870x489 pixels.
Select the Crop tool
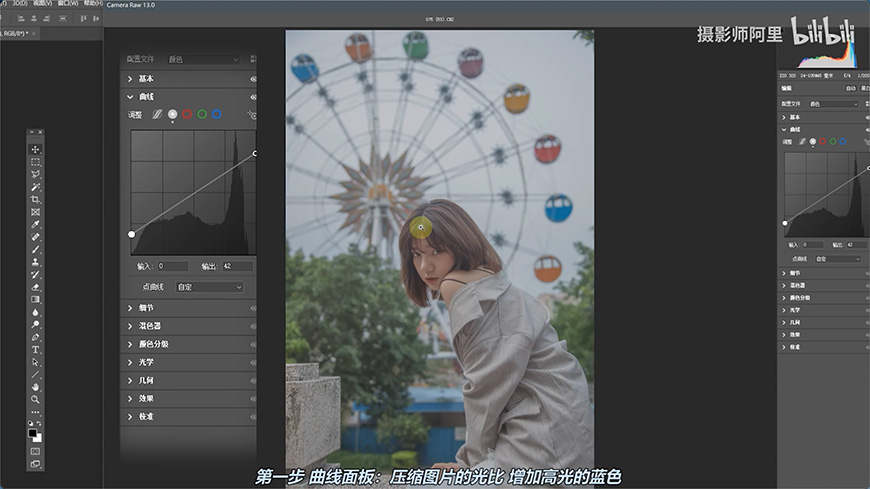[x=36, y=199]
